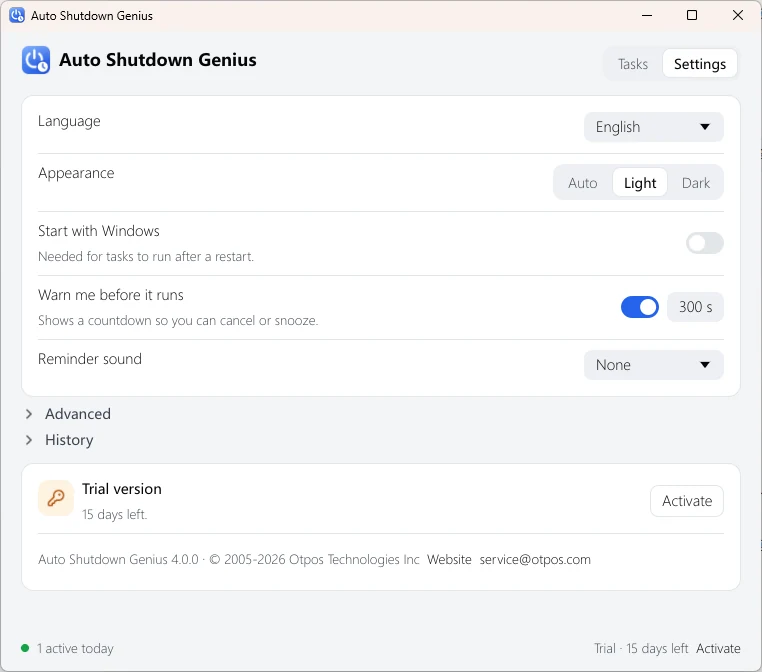Edit the 300 s countdown field
The image size is (762, 672).
[695, 307]
